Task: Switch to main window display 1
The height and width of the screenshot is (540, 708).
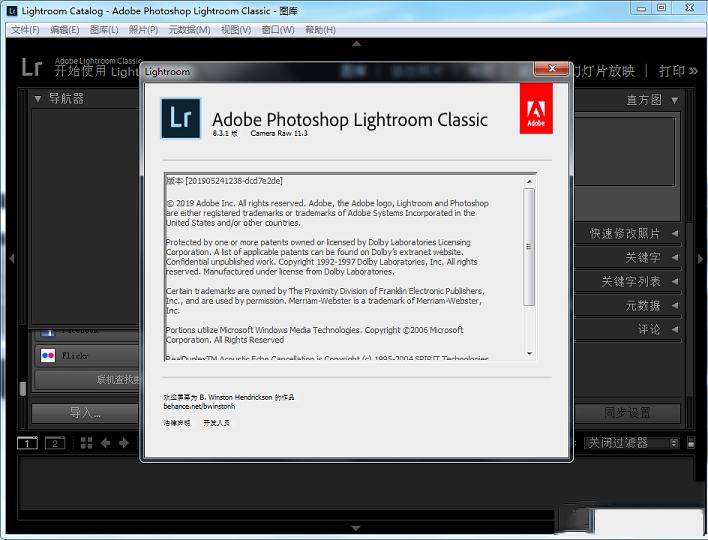Action: [x=27, y=443]
